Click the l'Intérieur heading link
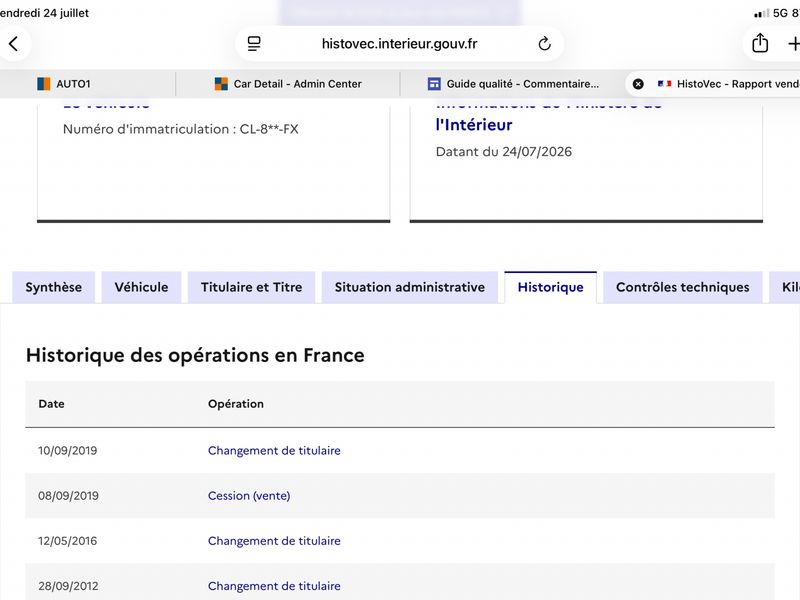Image resolution: width=800 pixels, height=600 pixels. click(x=474, y=125)
